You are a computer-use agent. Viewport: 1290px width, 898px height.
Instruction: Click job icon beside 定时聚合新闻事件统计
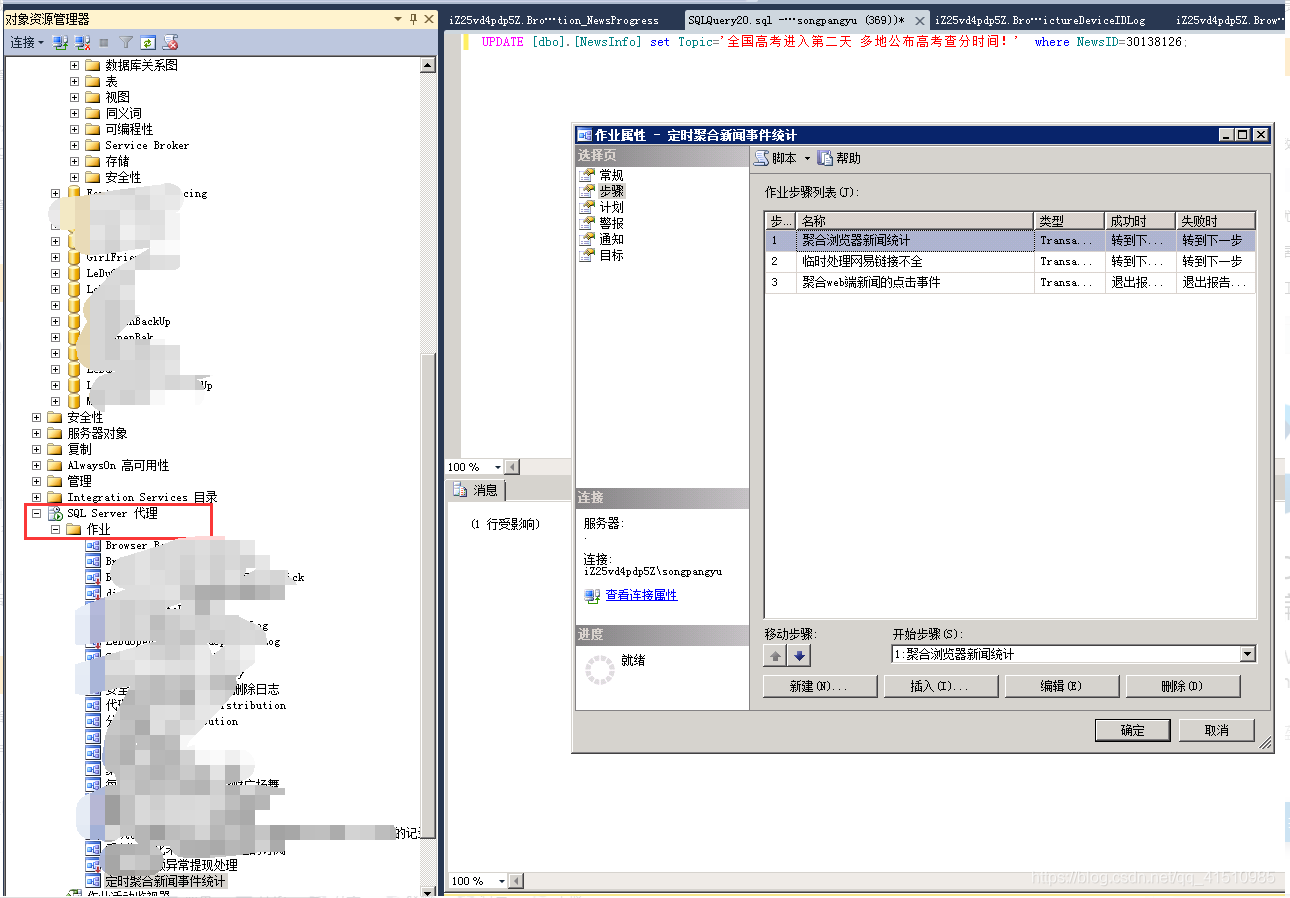click(x=94, y=881)
